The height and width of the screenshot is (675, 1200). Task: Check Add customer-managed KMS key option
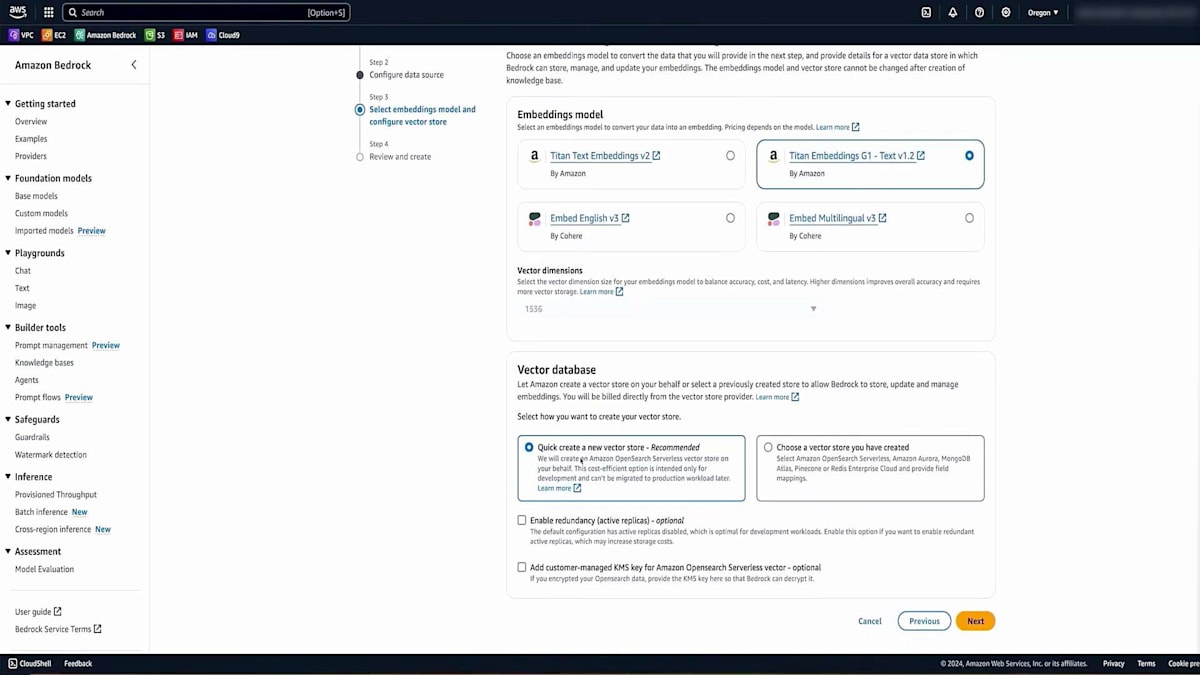(x=522, y=567)
